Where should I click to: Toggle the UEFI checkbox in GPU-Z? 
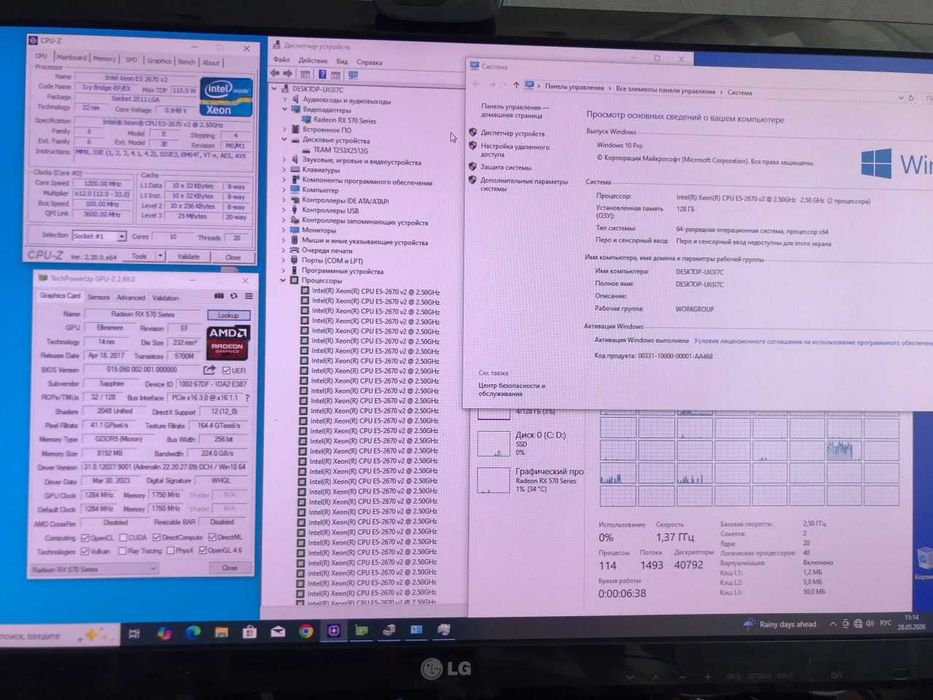tap(226, 370)
